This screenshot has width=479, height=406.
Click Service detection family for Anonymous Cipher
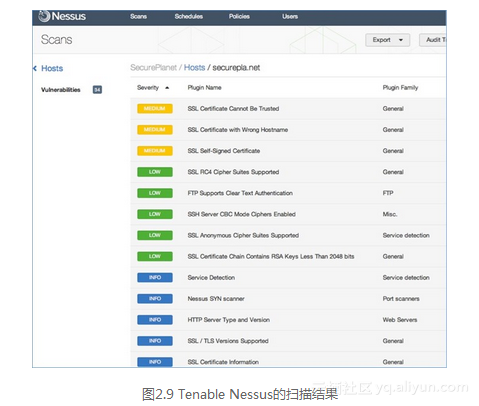pyautogui.click(x=406, y=235)
